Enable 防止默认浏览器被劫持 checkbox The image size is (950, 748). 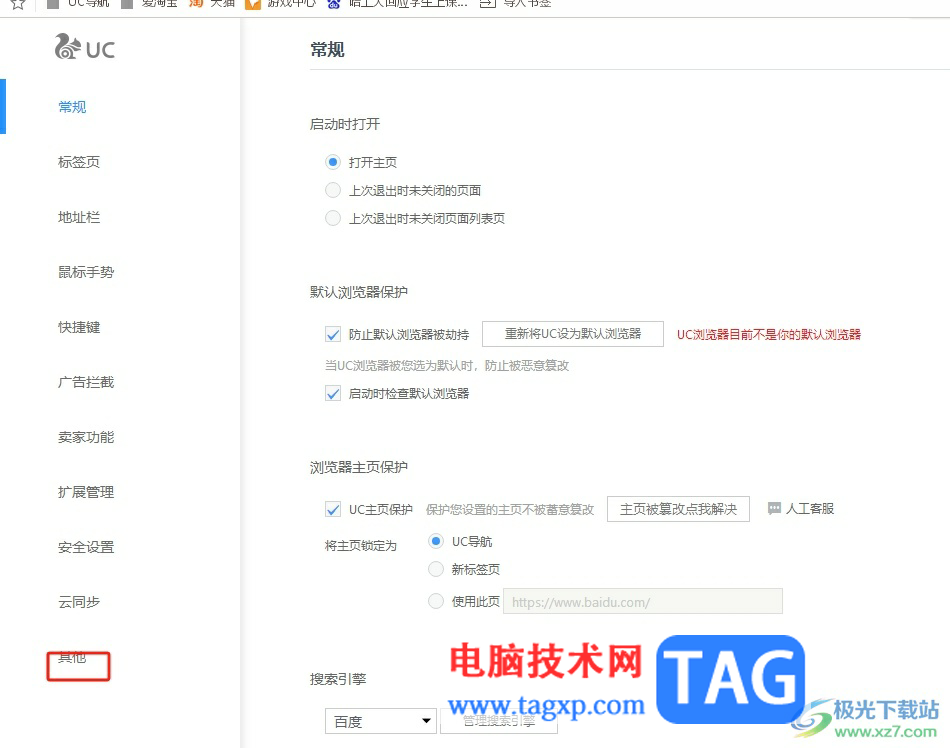(332, 334)
